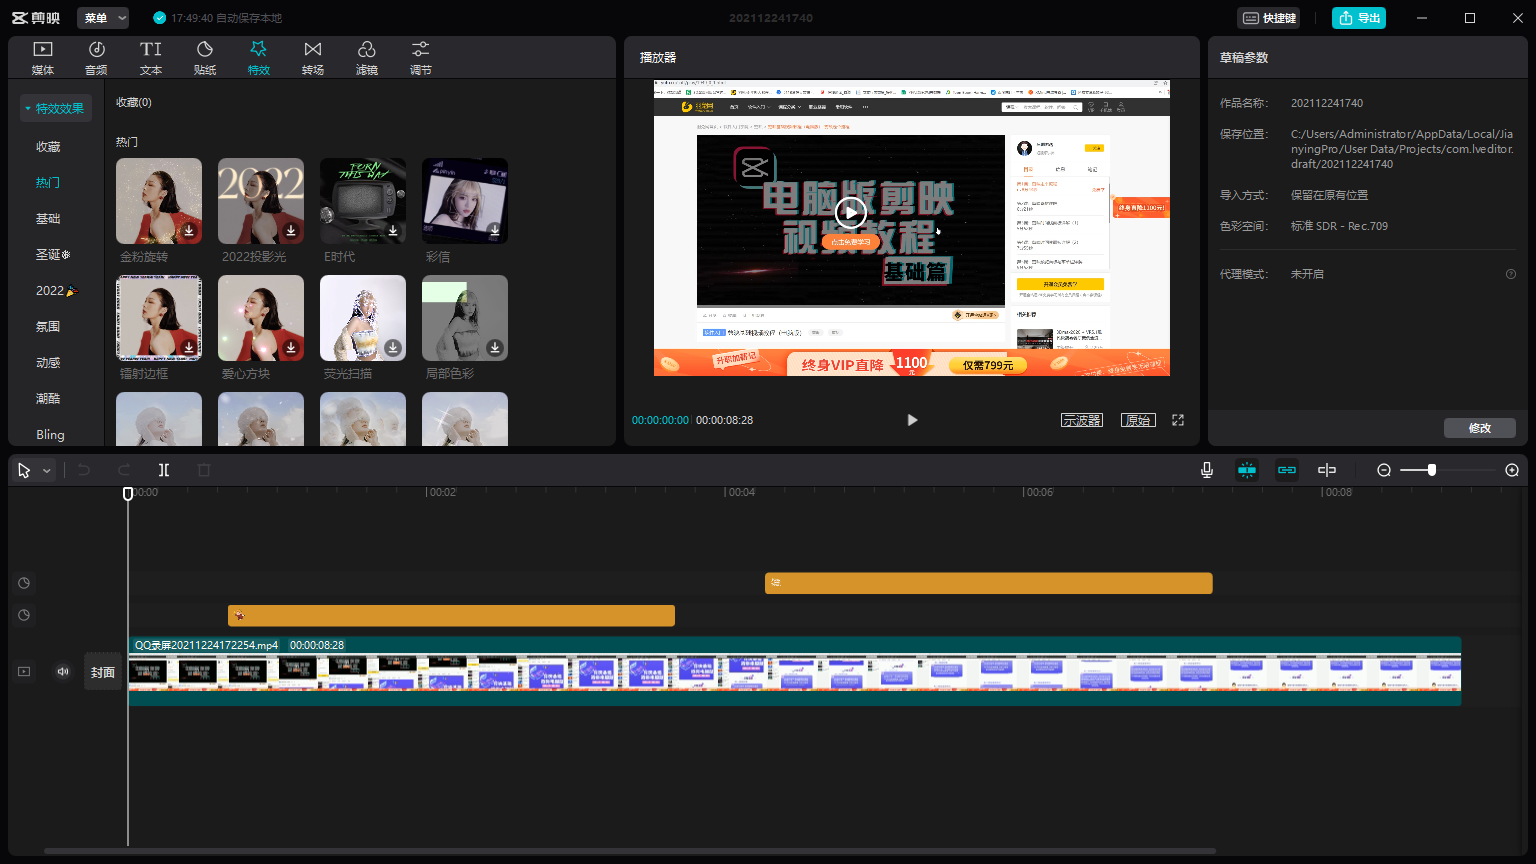Select the 潮酷 effects category

point(48,398)
